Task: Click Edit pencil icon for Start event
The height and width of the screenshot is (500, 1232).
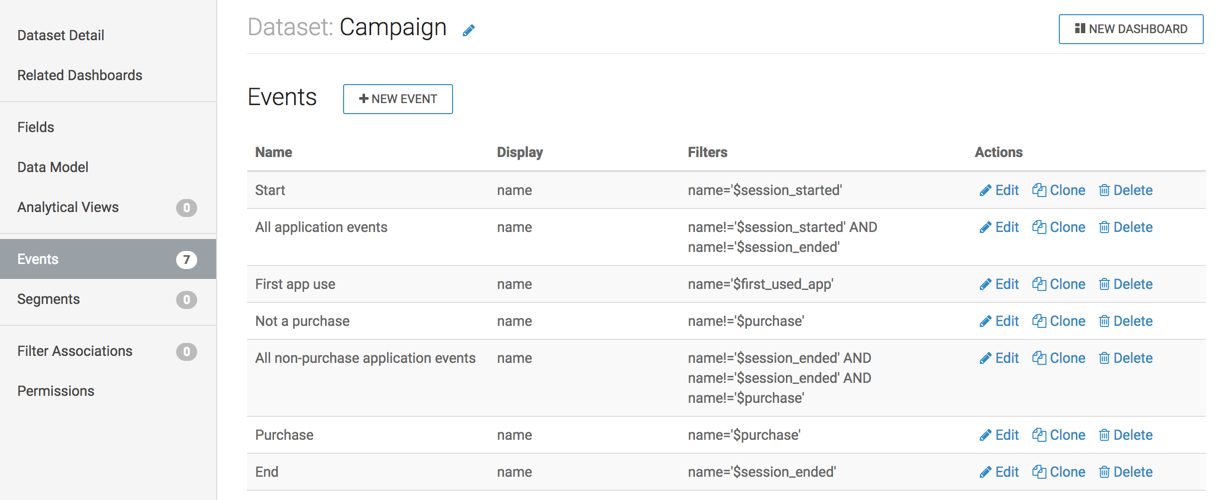Action: [985, 191]
